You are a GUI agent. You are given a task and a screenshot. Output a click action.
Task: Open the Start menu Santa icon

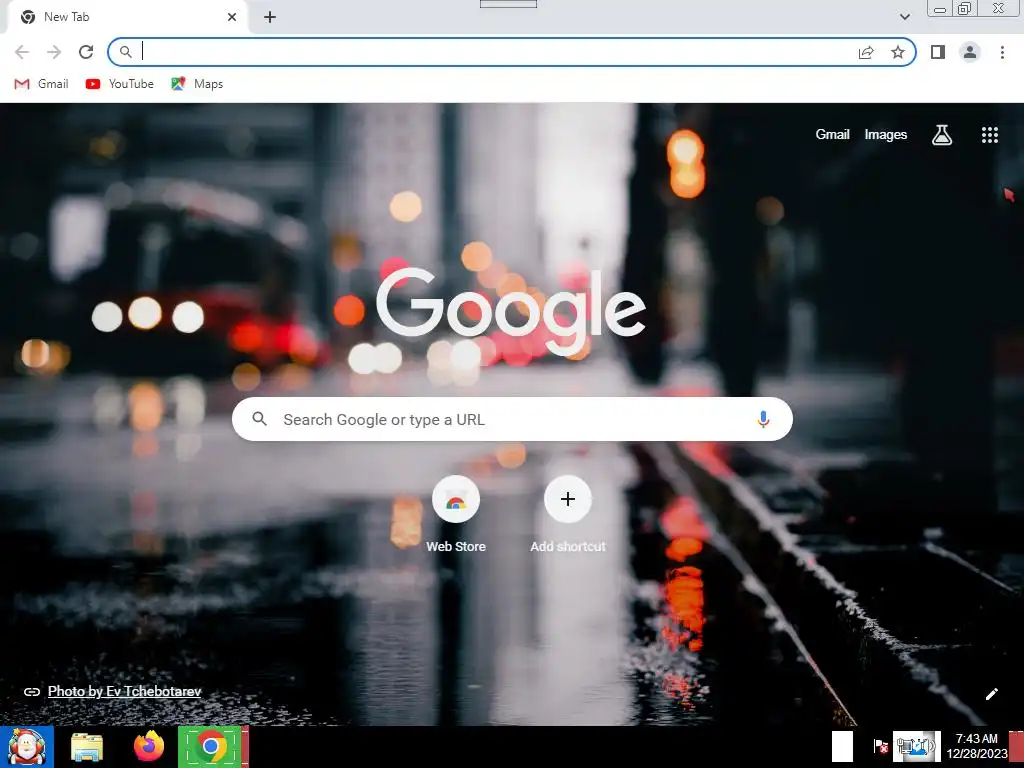pos(26,746)
